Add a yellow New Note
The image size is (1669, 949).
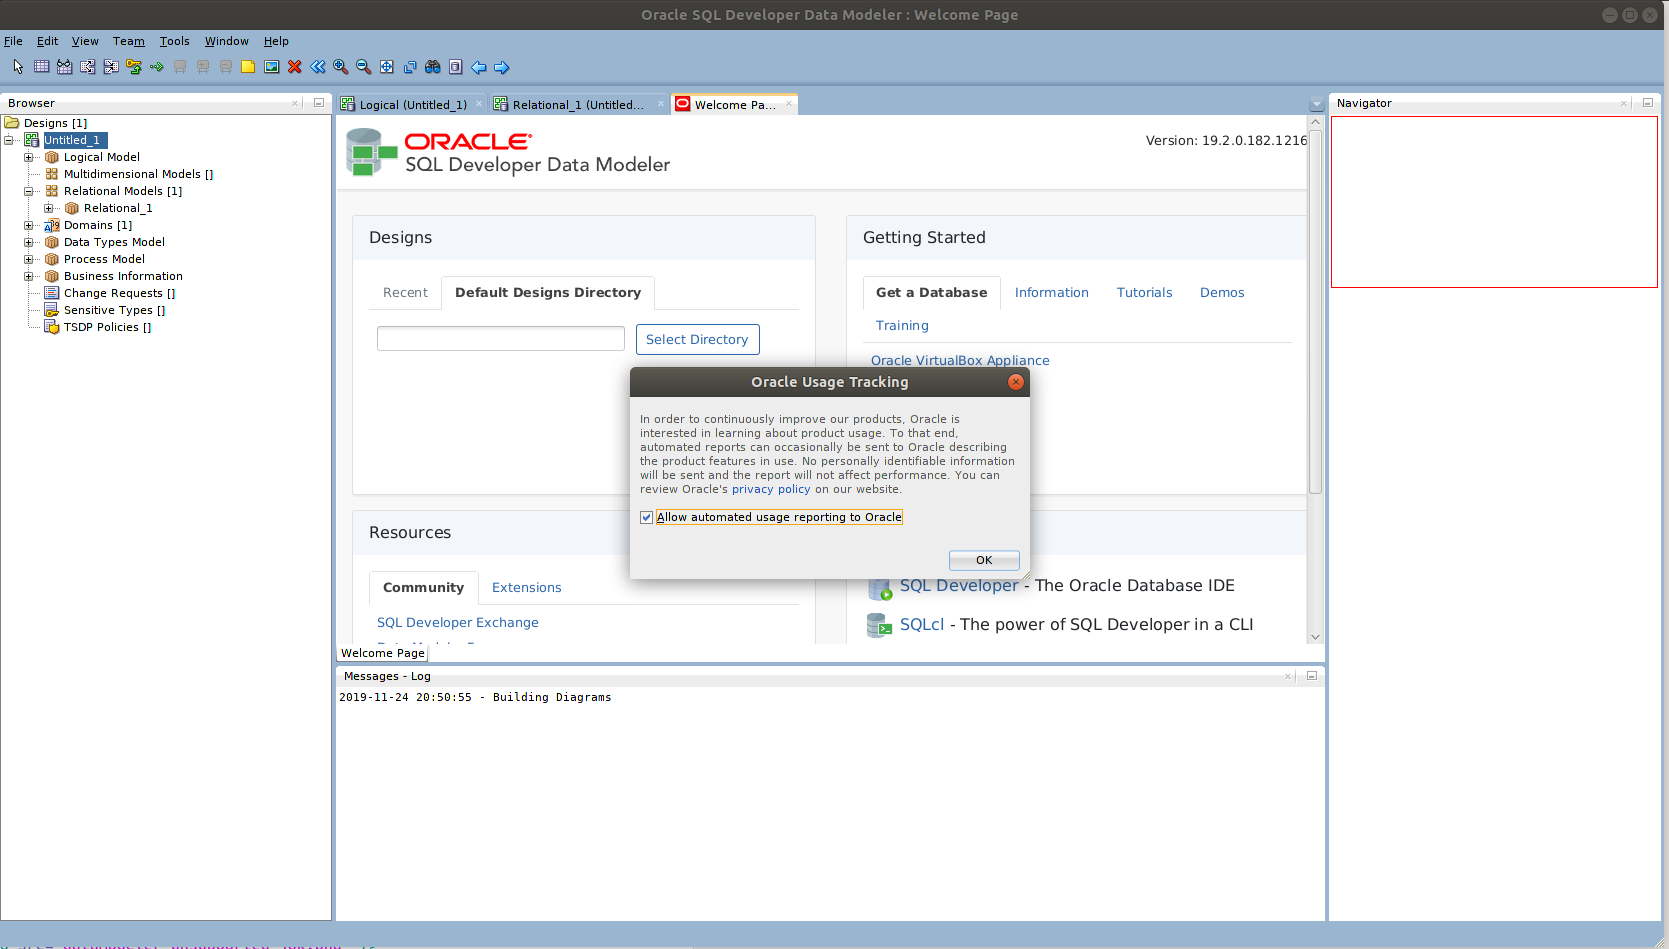click(x=248, y=67)
